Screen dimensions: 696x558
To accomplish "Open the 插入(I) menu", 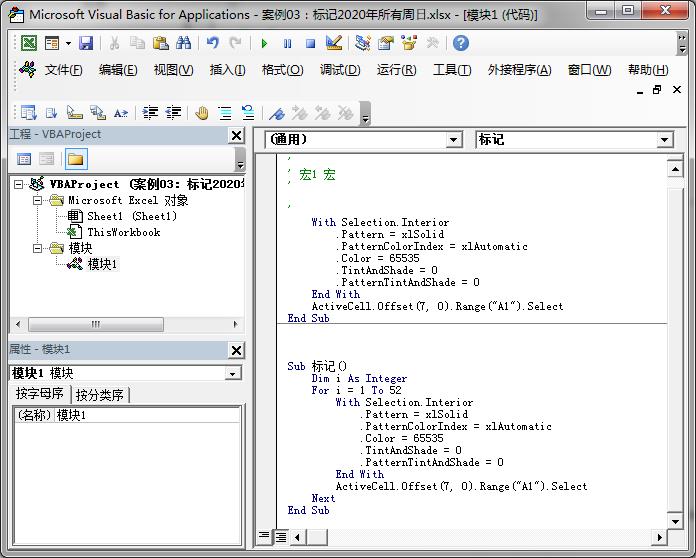I will pyautogui.click(x=227, y=70).
